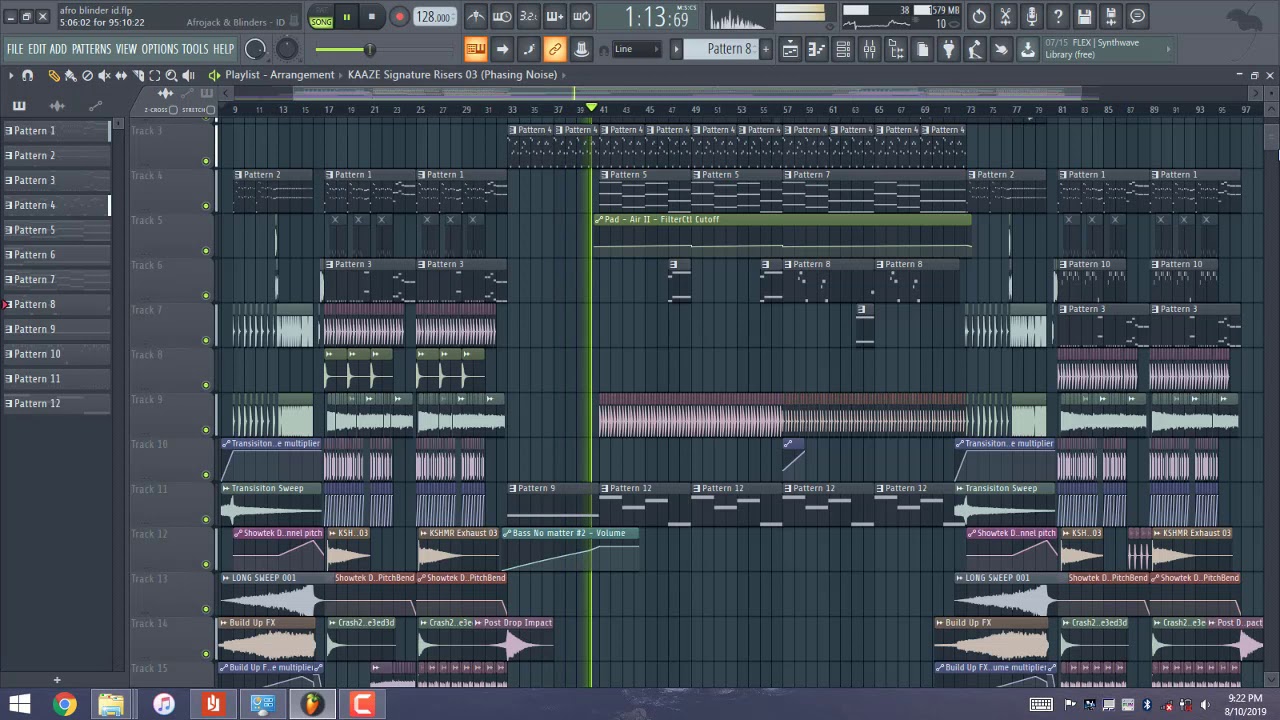This screenshot has height=720, width=1280.
Task: Select the Zoom magnifier tool
Action: pos(171,75)
